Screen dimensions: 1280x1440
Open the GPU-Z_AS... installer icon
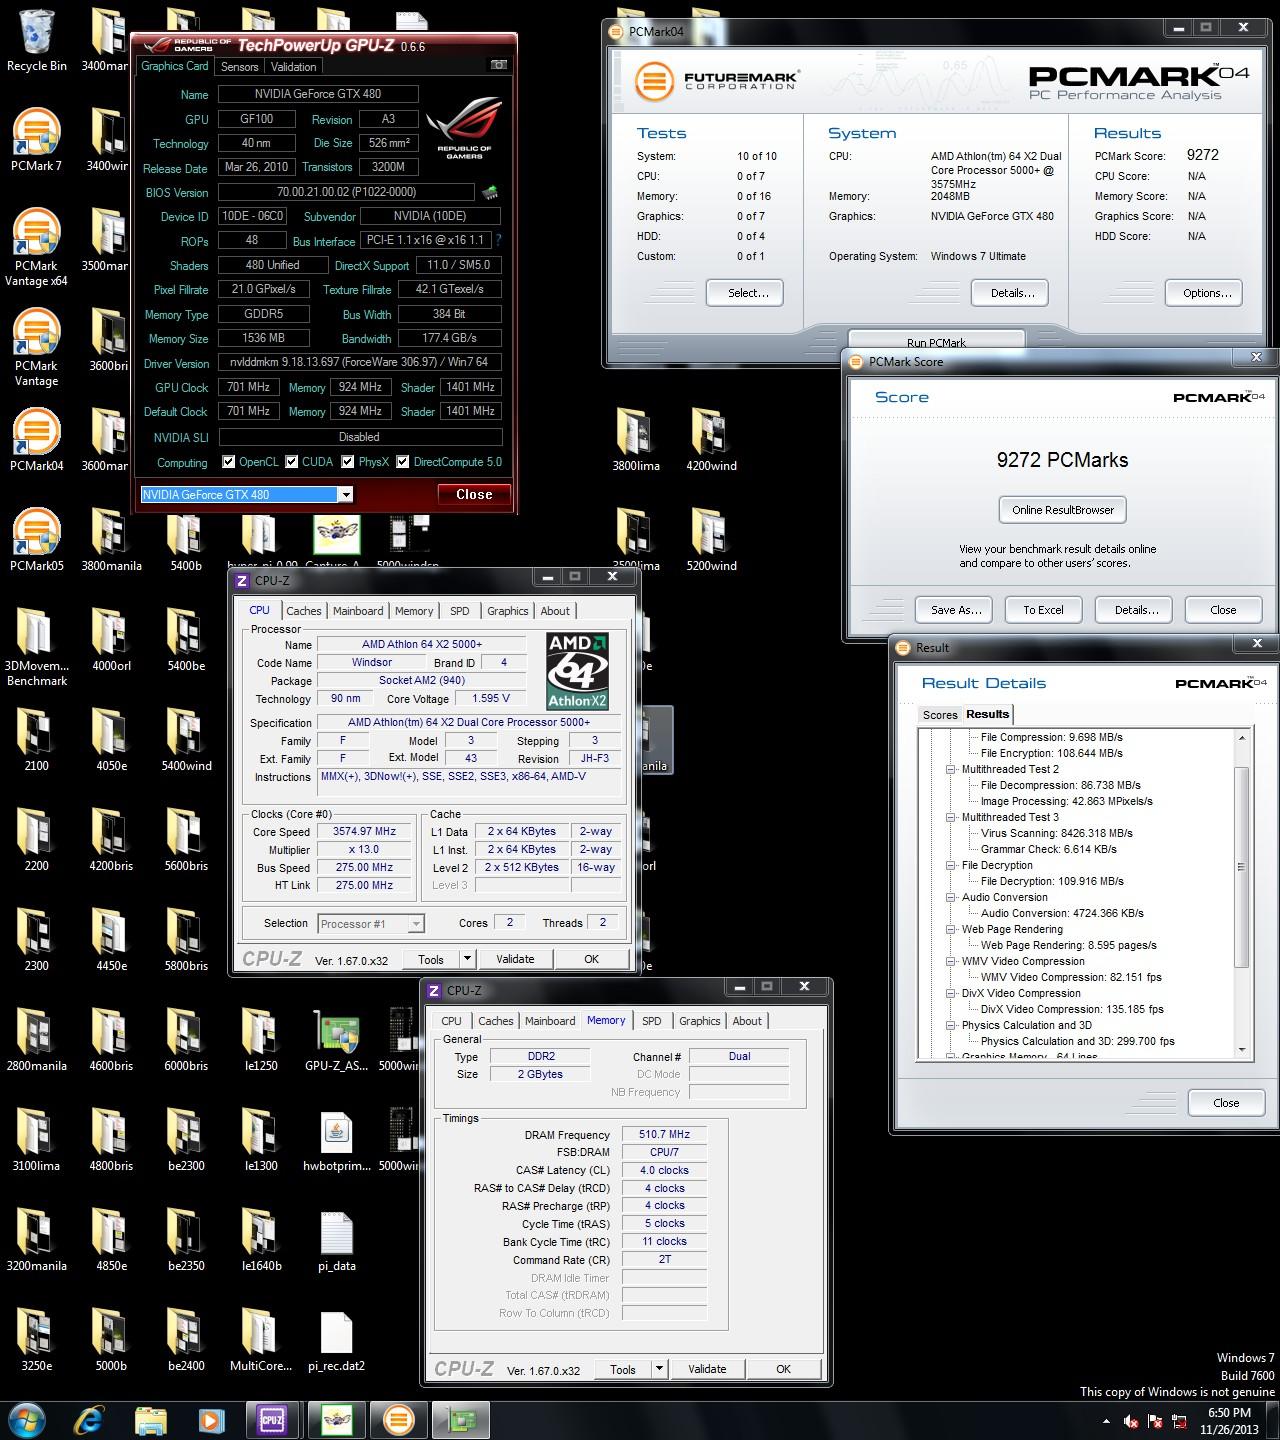click(x=336, y=1040)
